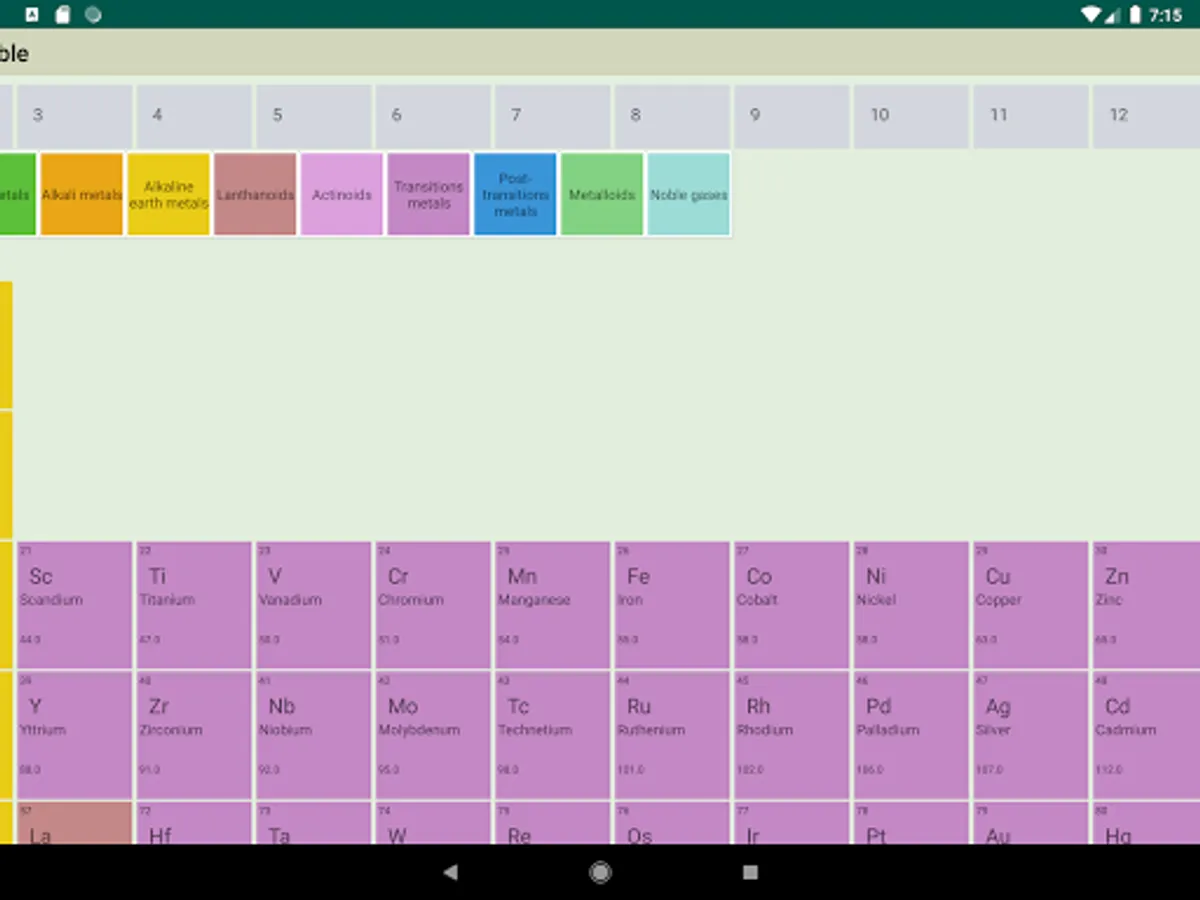This screenshot has width=1200, height=900.
Task: Open the Yttrium (Y) element tile
Action: 75,735
